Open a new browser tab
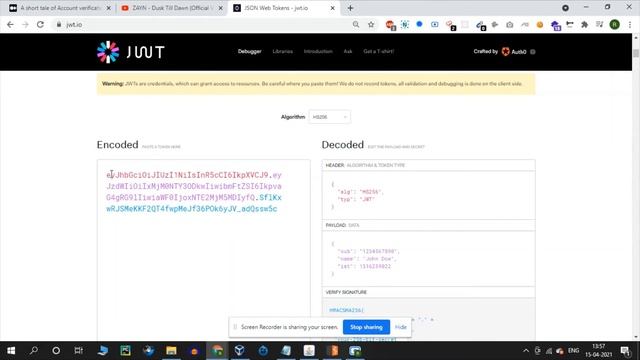This screenshot has width=640, height=360. (350, 8)
